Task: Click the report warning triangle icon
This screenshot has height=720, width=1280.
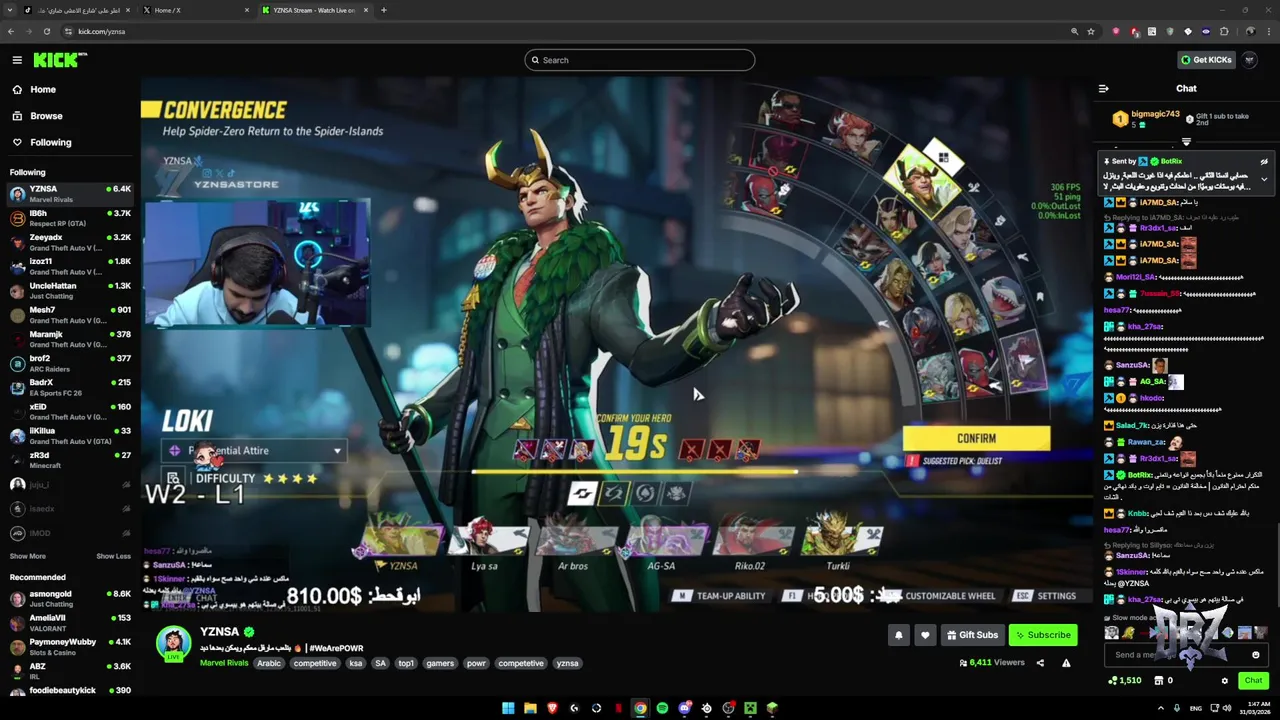Action: 1066,662
